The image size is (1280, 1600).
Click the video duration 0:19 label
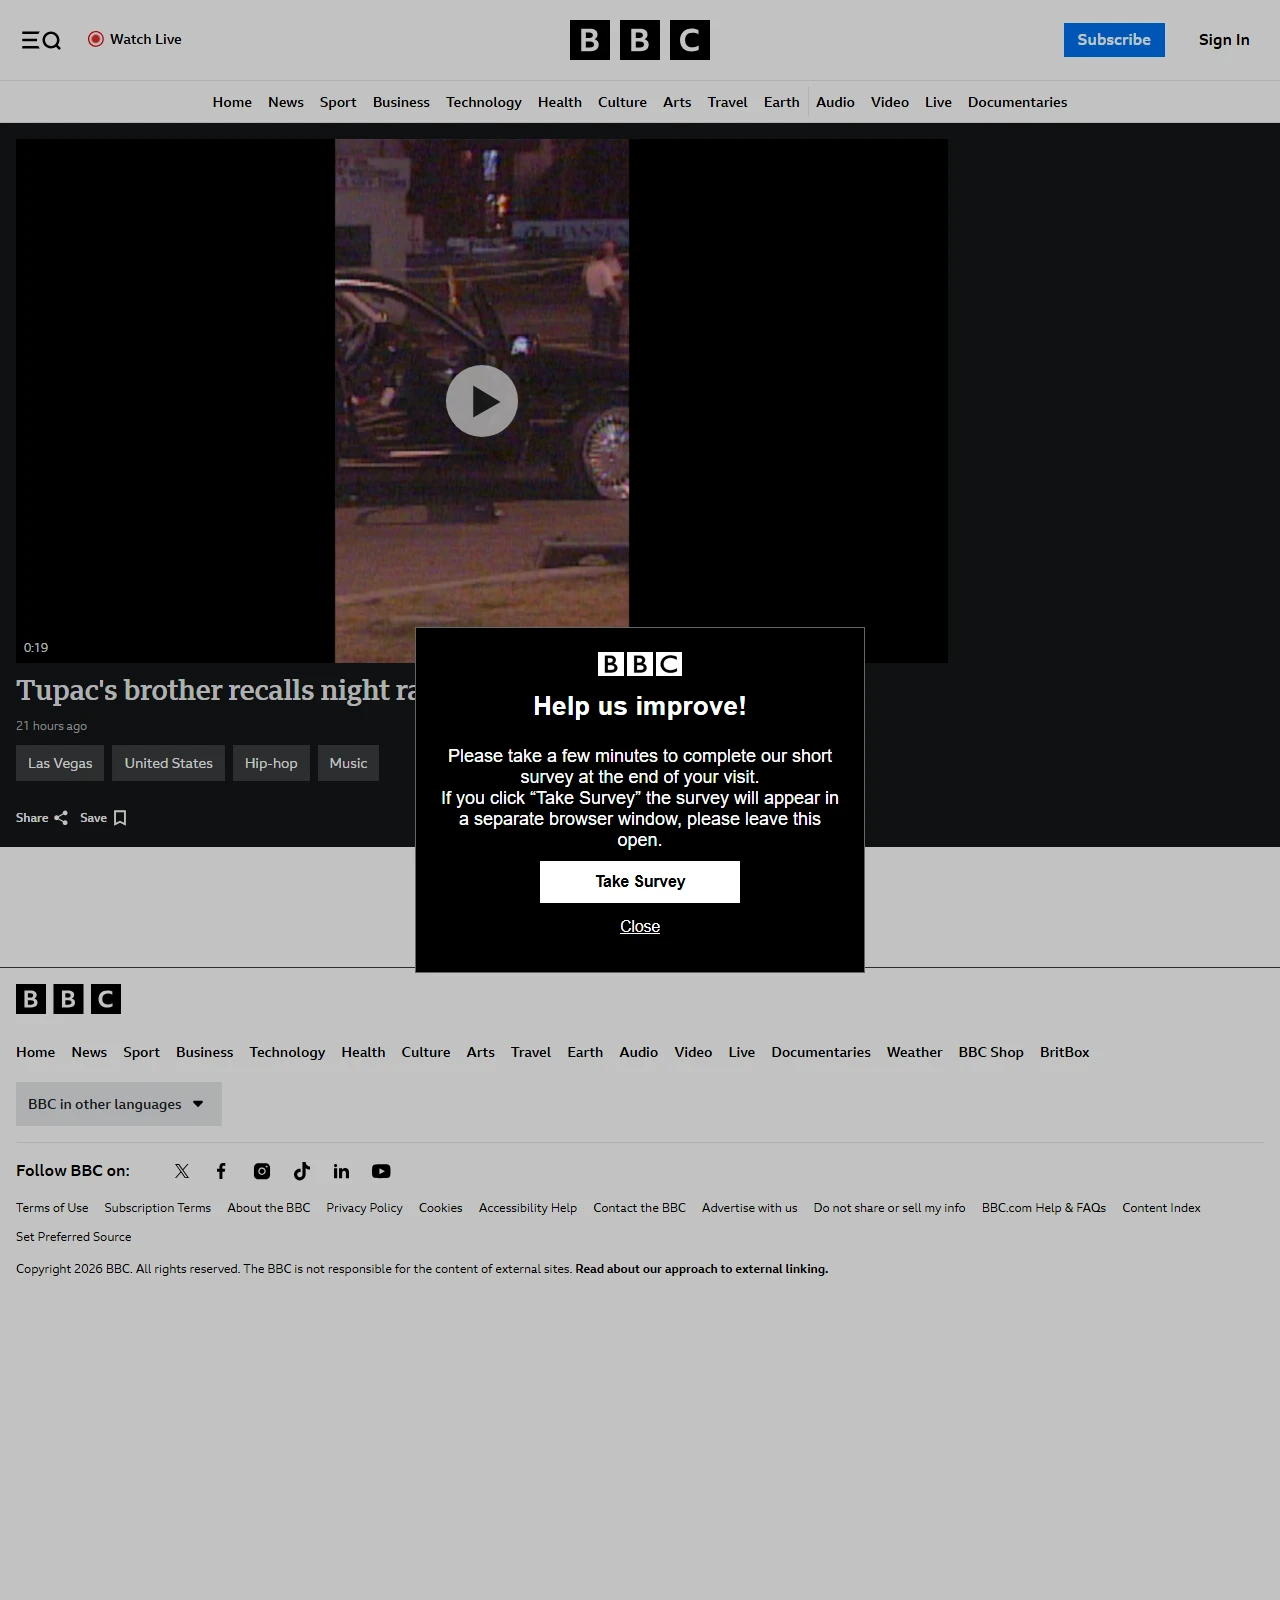click(x=36, y=648)
